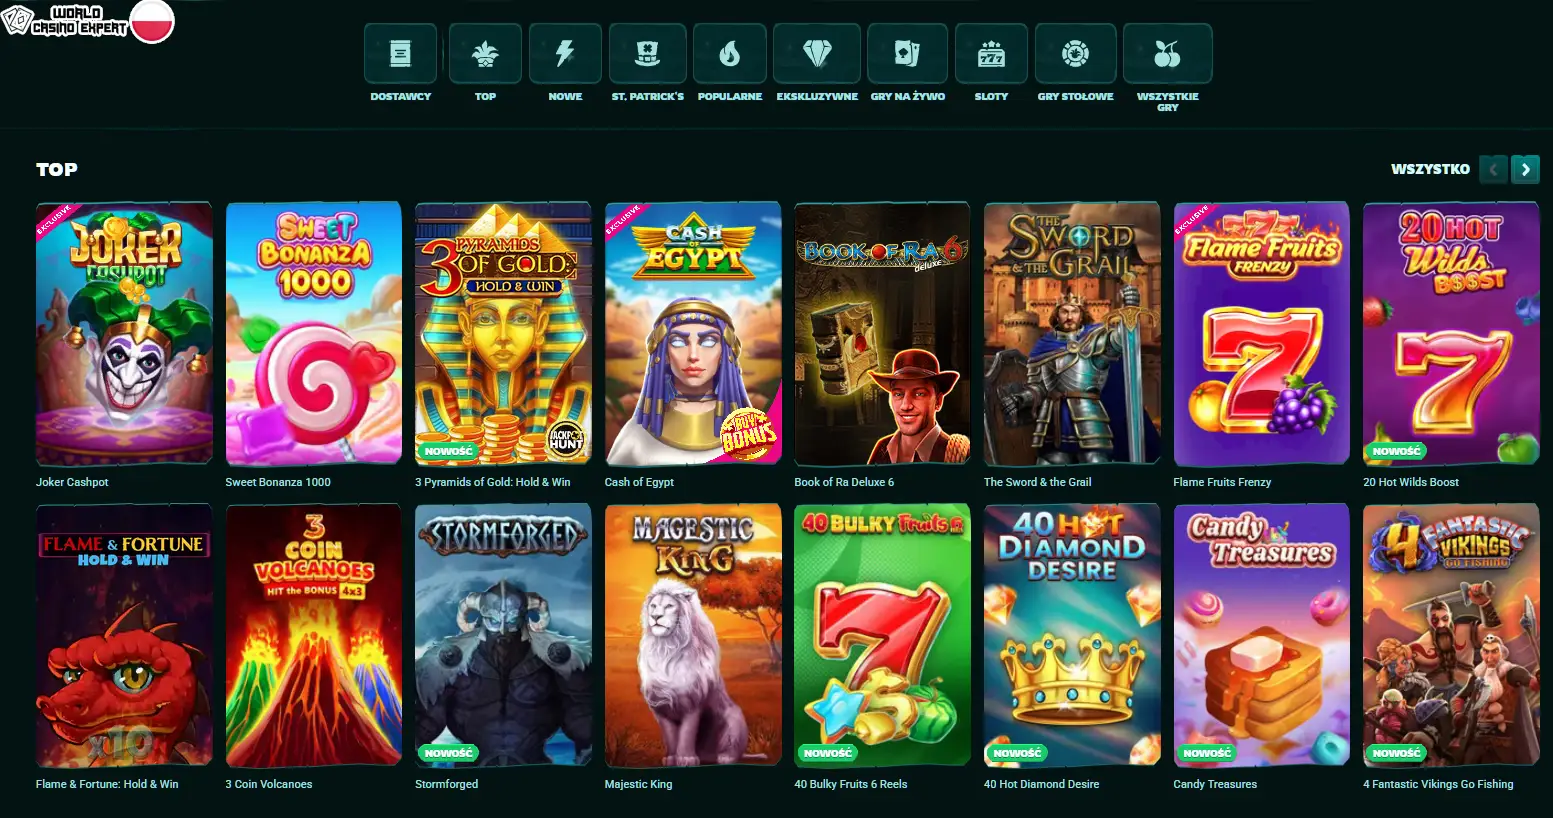Screen dimensions: 1553x818
Task: Launch the Sweet Bonanza 1000 thumbnail
Action: [314, 334]
